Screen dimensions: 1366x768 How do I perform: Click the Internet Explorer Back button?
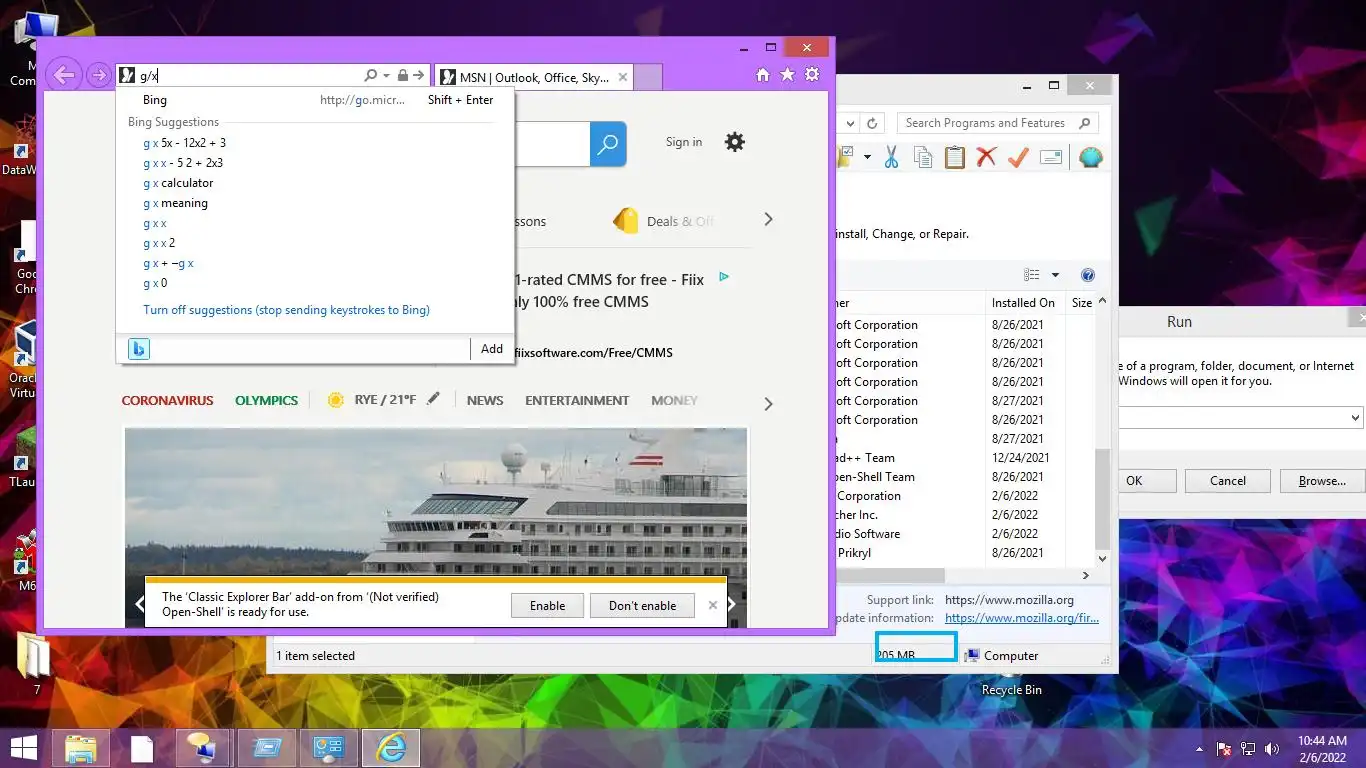tap(64, 75)
